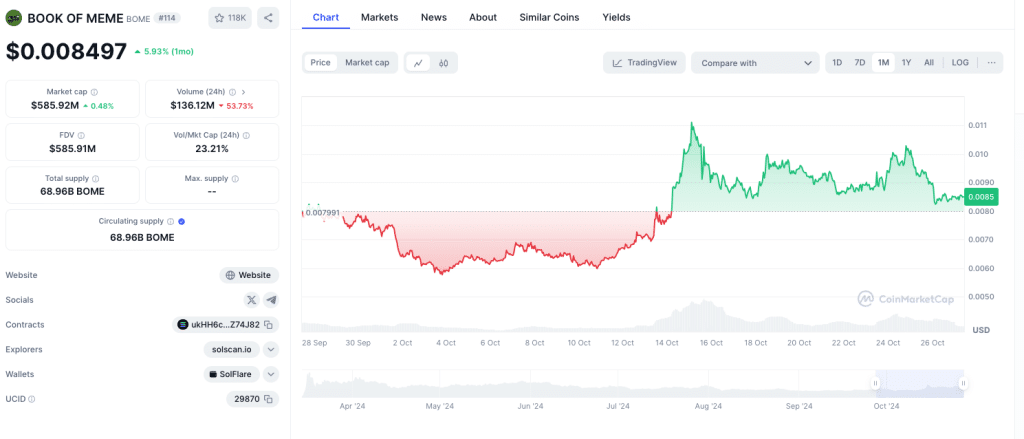Open the X (Twitter) social link

(251, 300)
